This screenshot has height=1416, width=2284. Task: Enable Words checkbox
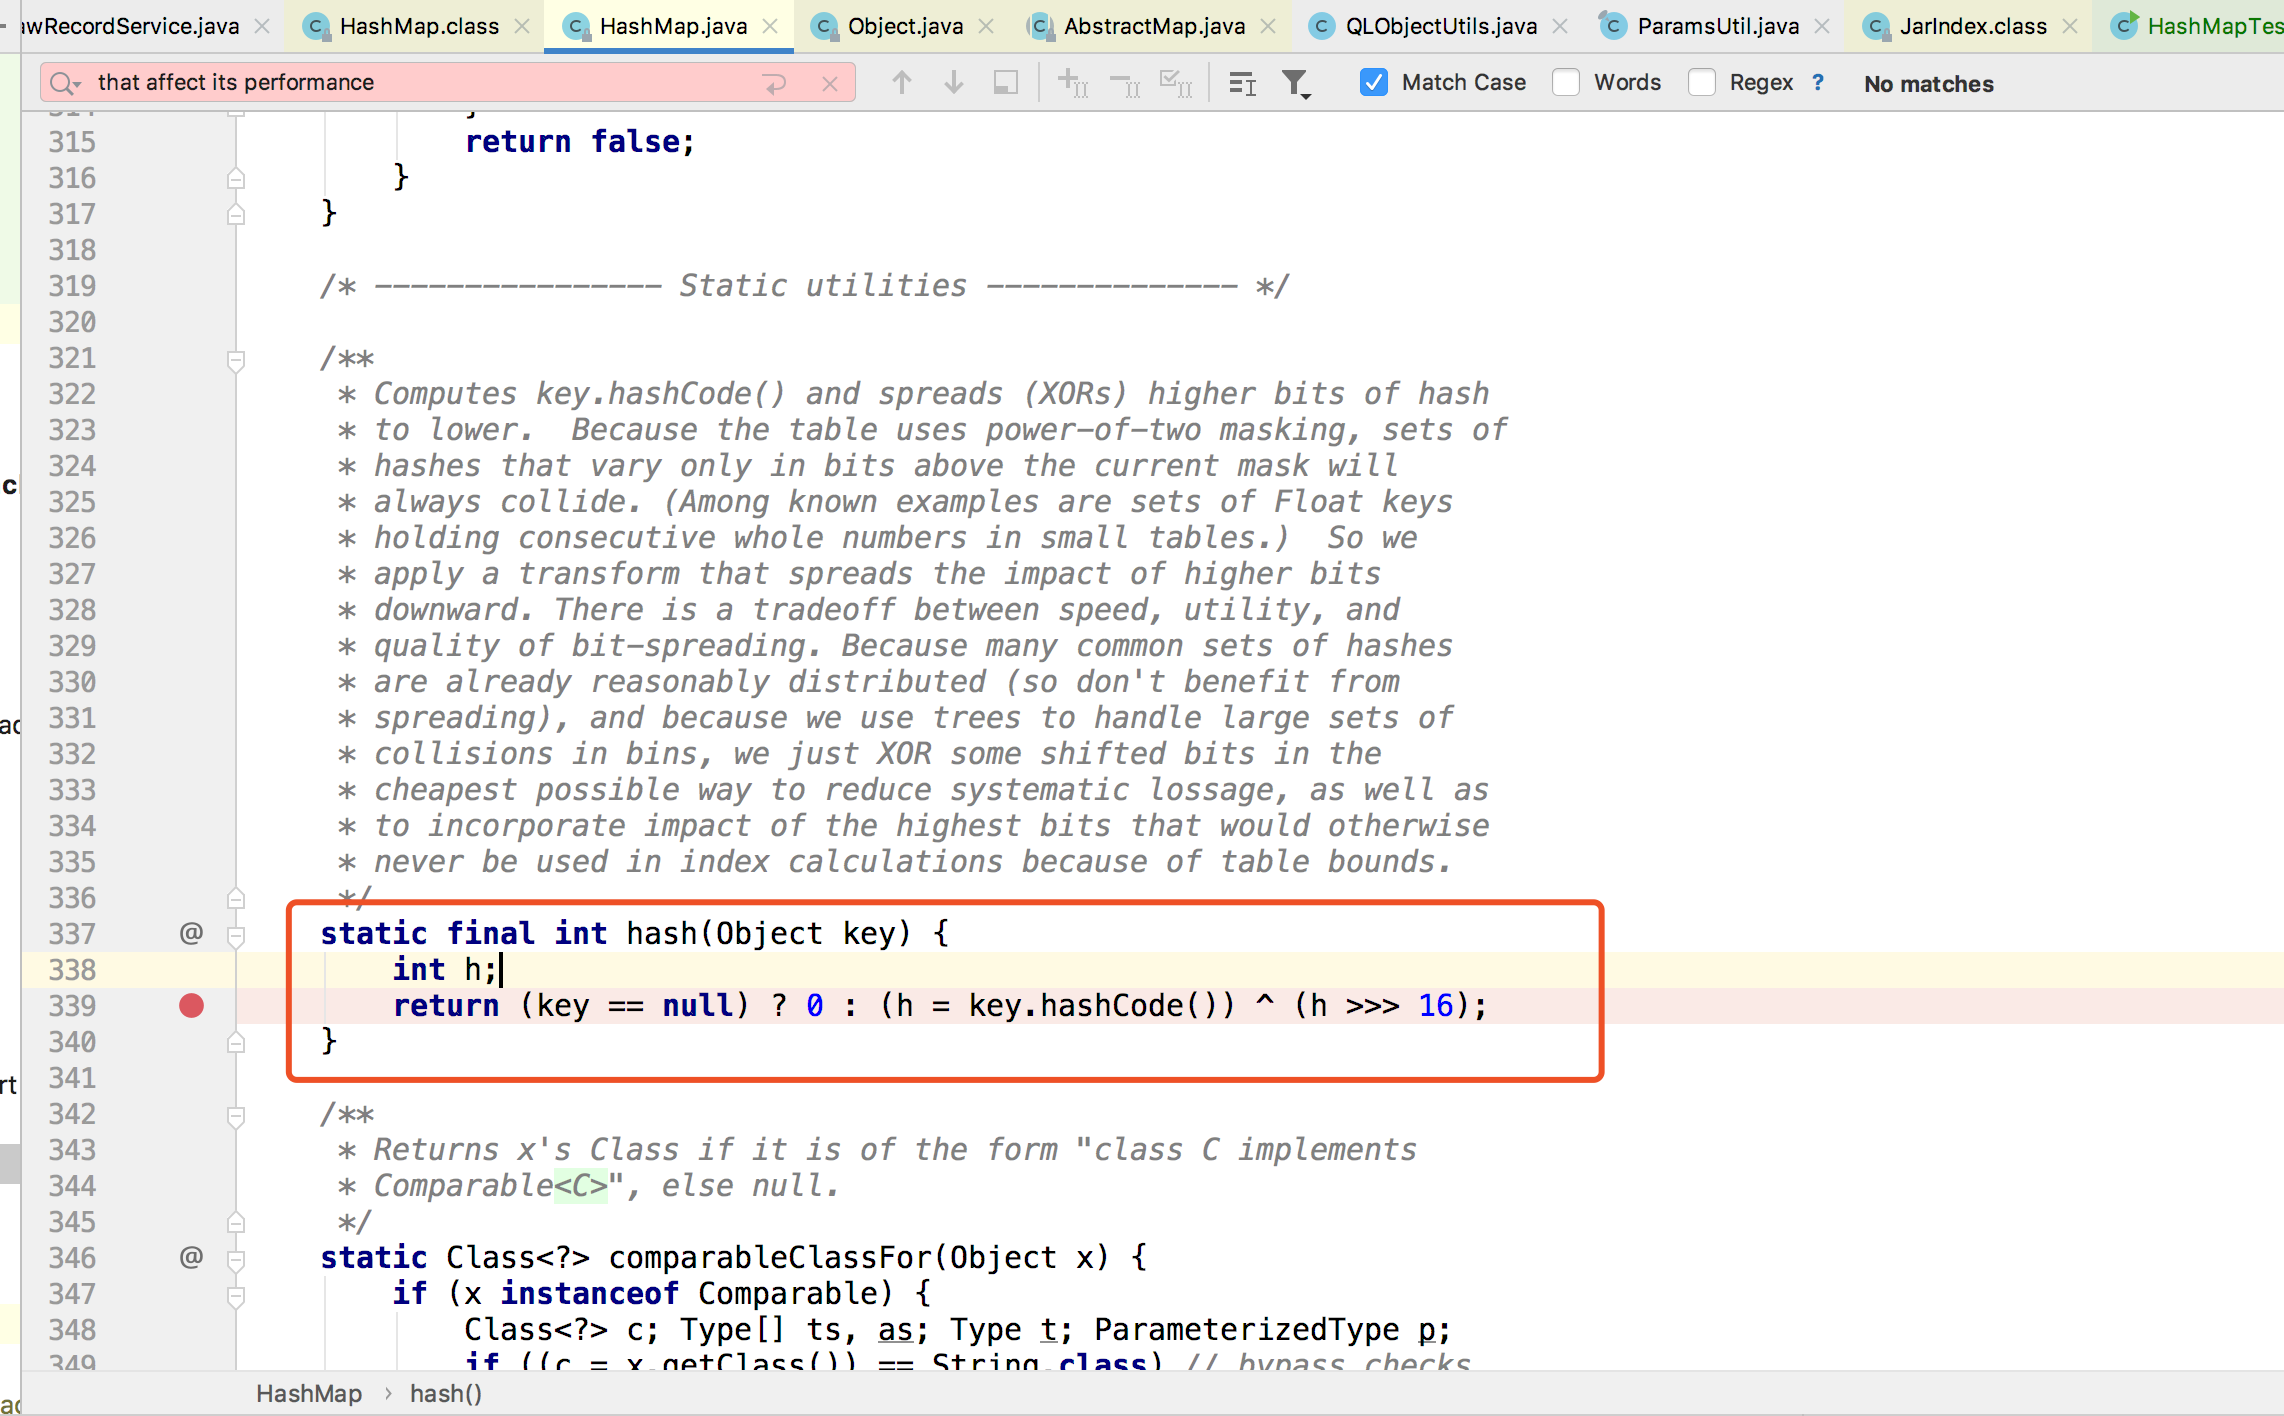click(1566, 83)
